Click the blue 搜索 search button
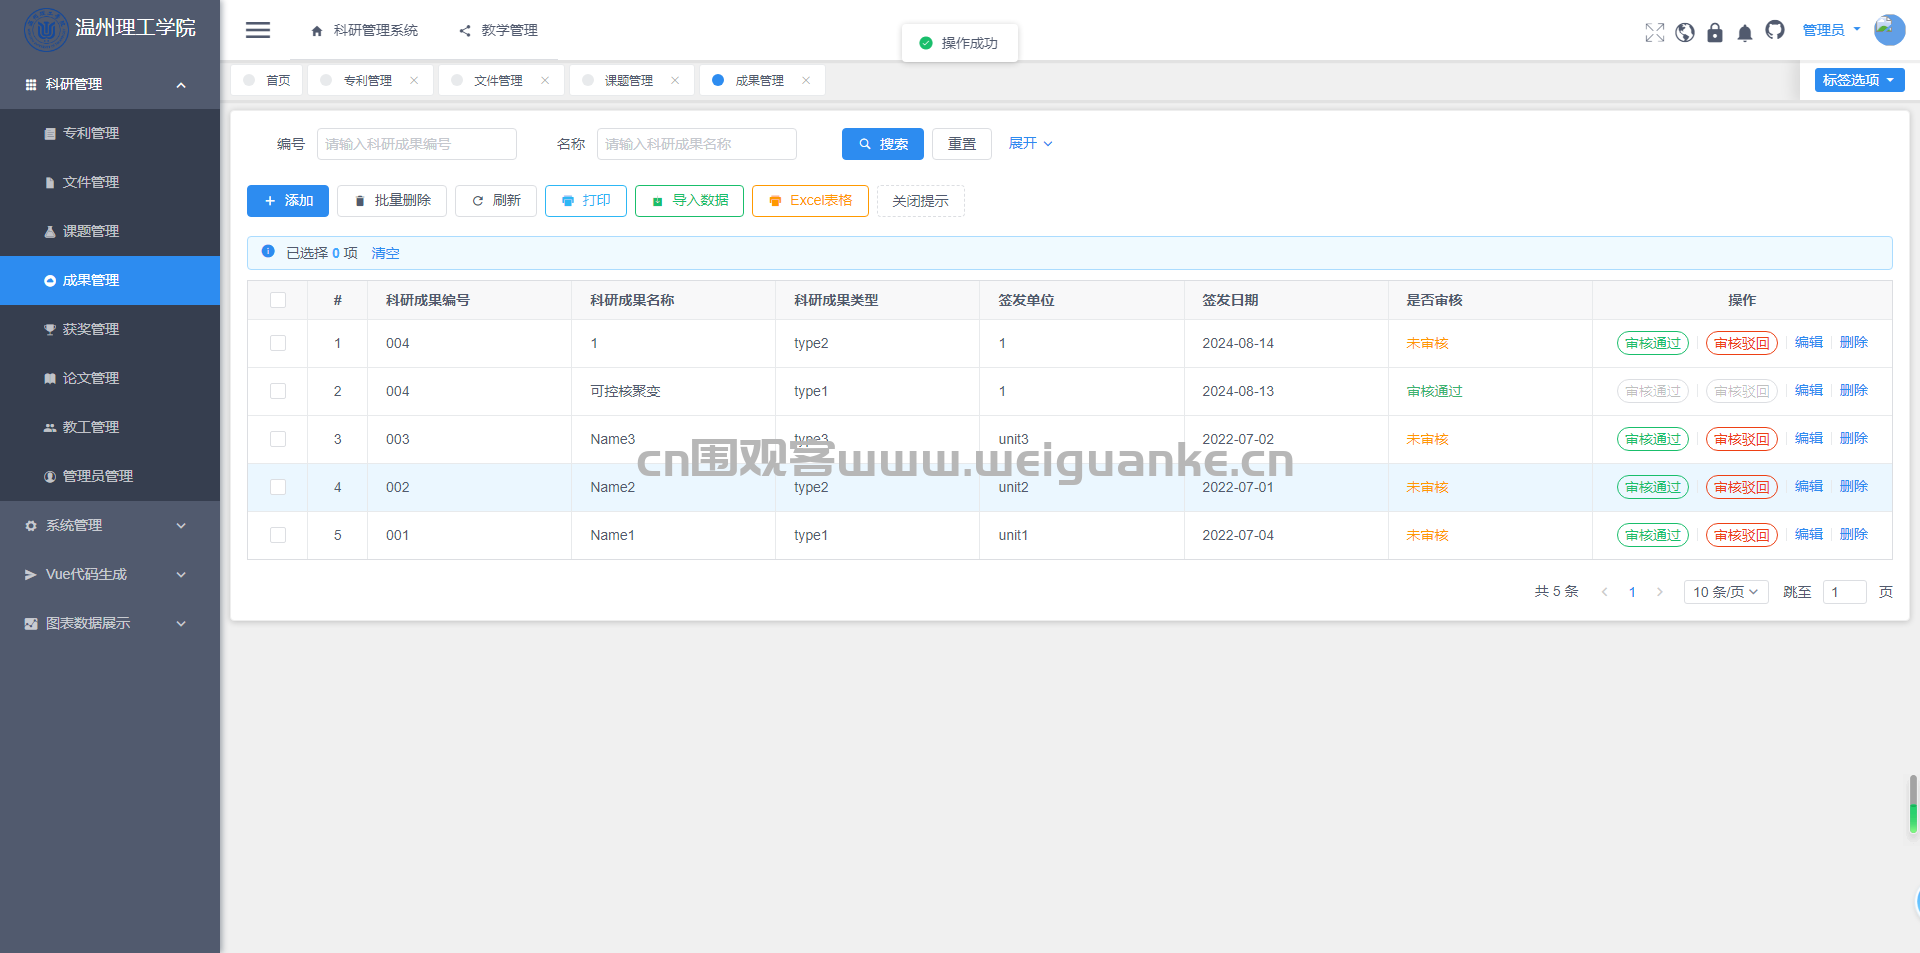 pos(882,144)
